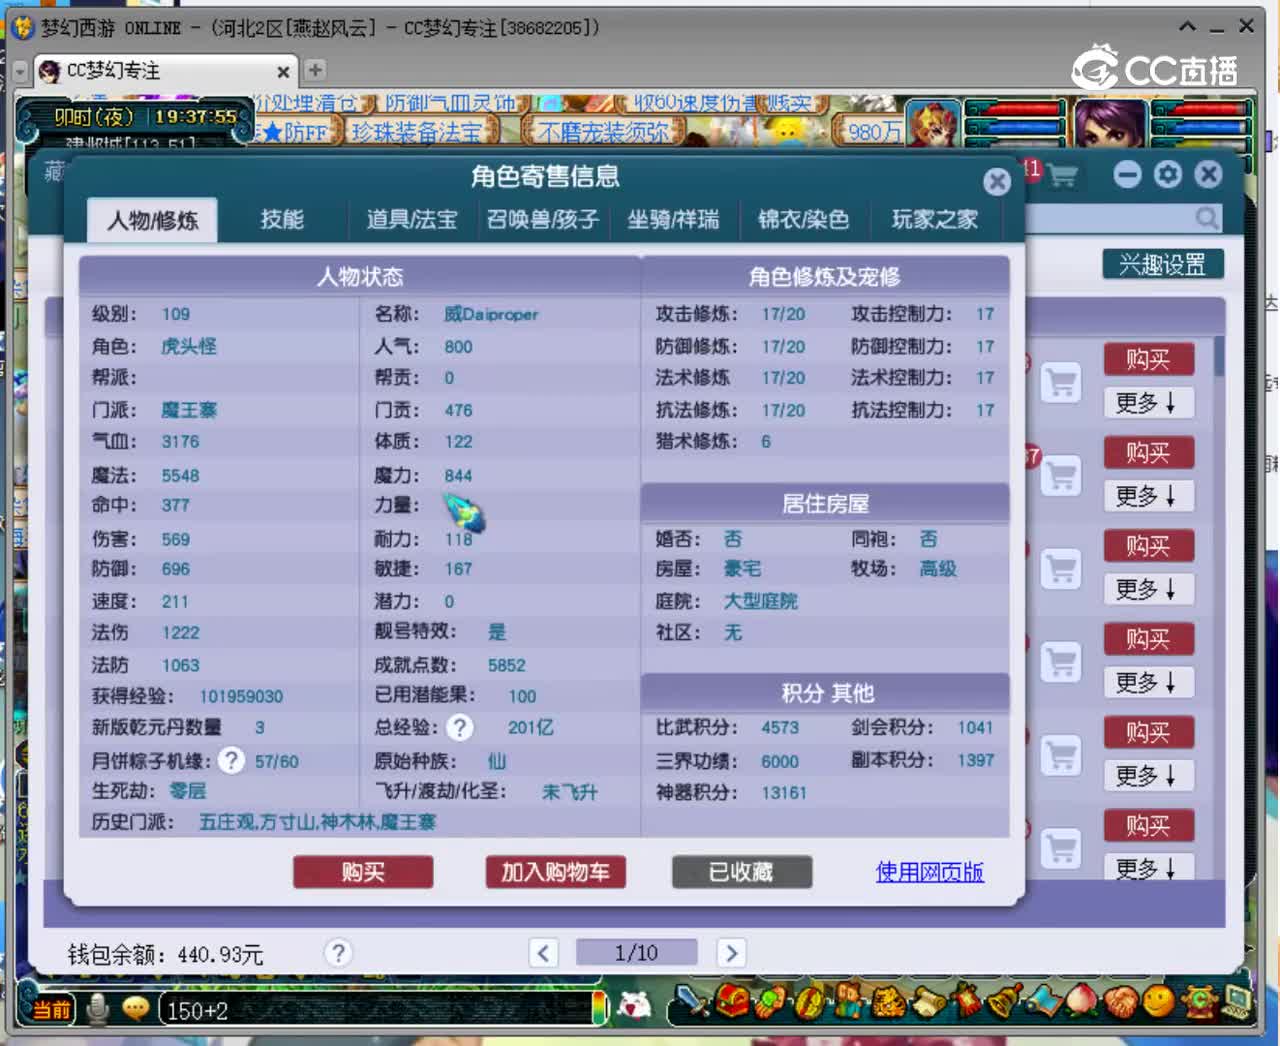The height and width of the screenshot is (1046, 1280).
Task: Click the help icon beside 总经验
Action: coord(459,727)
